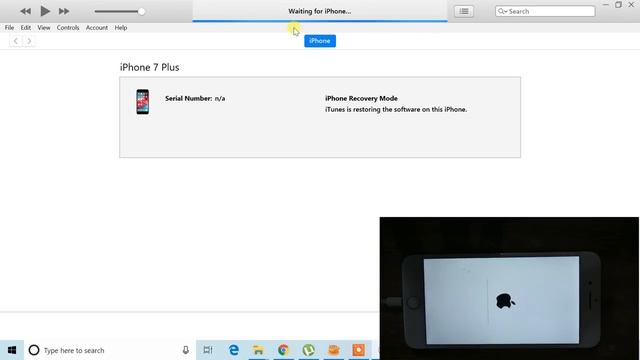Restore down the iTunes window
The image size is (640, 360).
coord(618,5)
